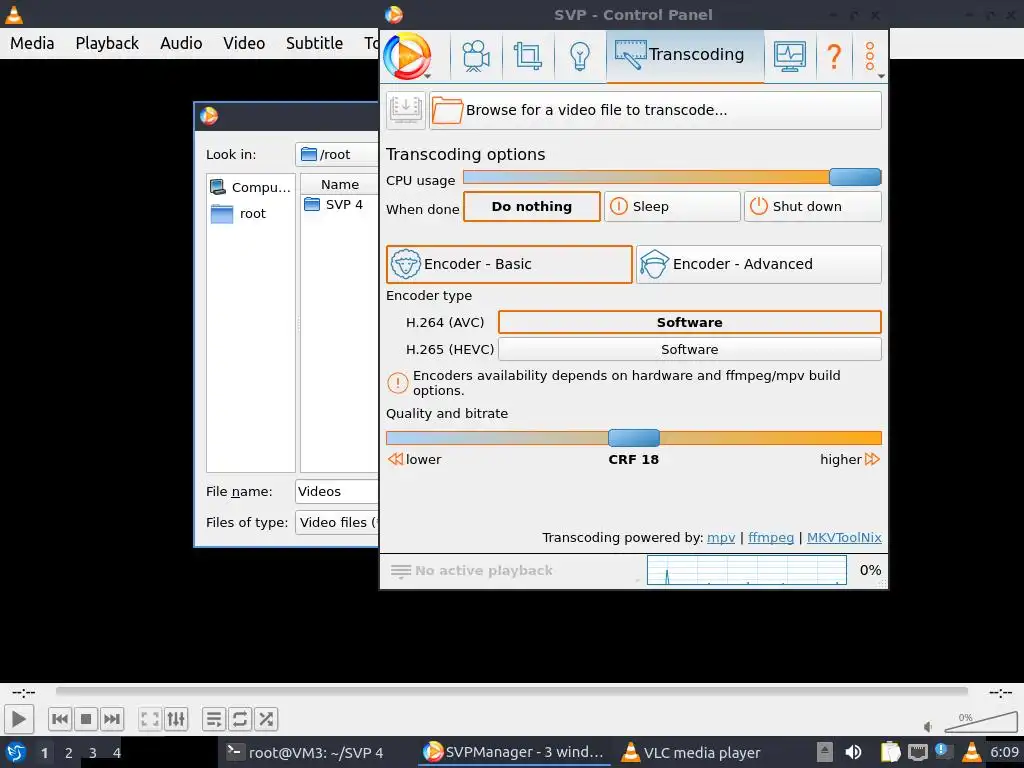
Task: Click the Name column header
Action: 340,184
